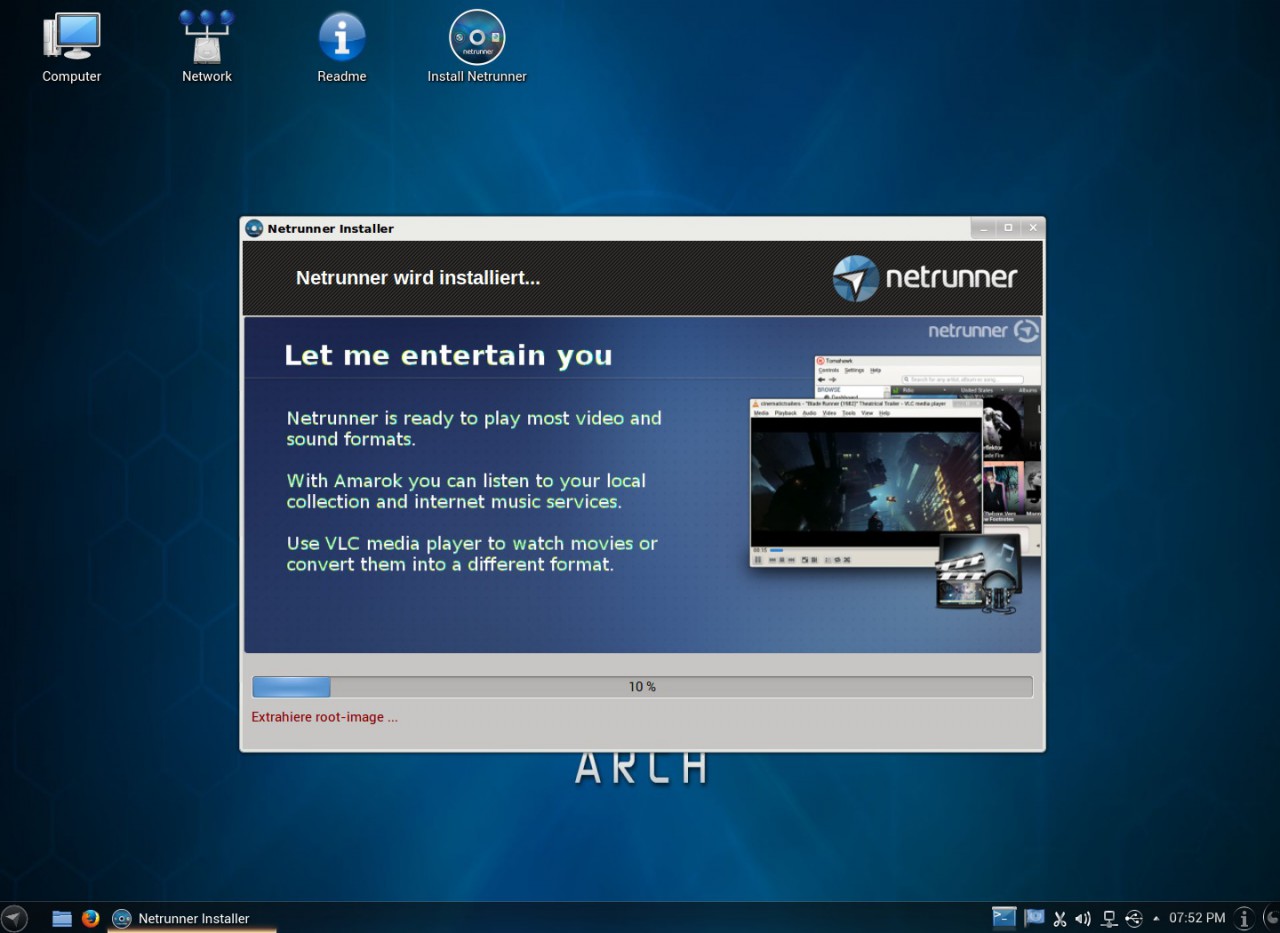Click the 07:52 PM clock

(1197, 918)
